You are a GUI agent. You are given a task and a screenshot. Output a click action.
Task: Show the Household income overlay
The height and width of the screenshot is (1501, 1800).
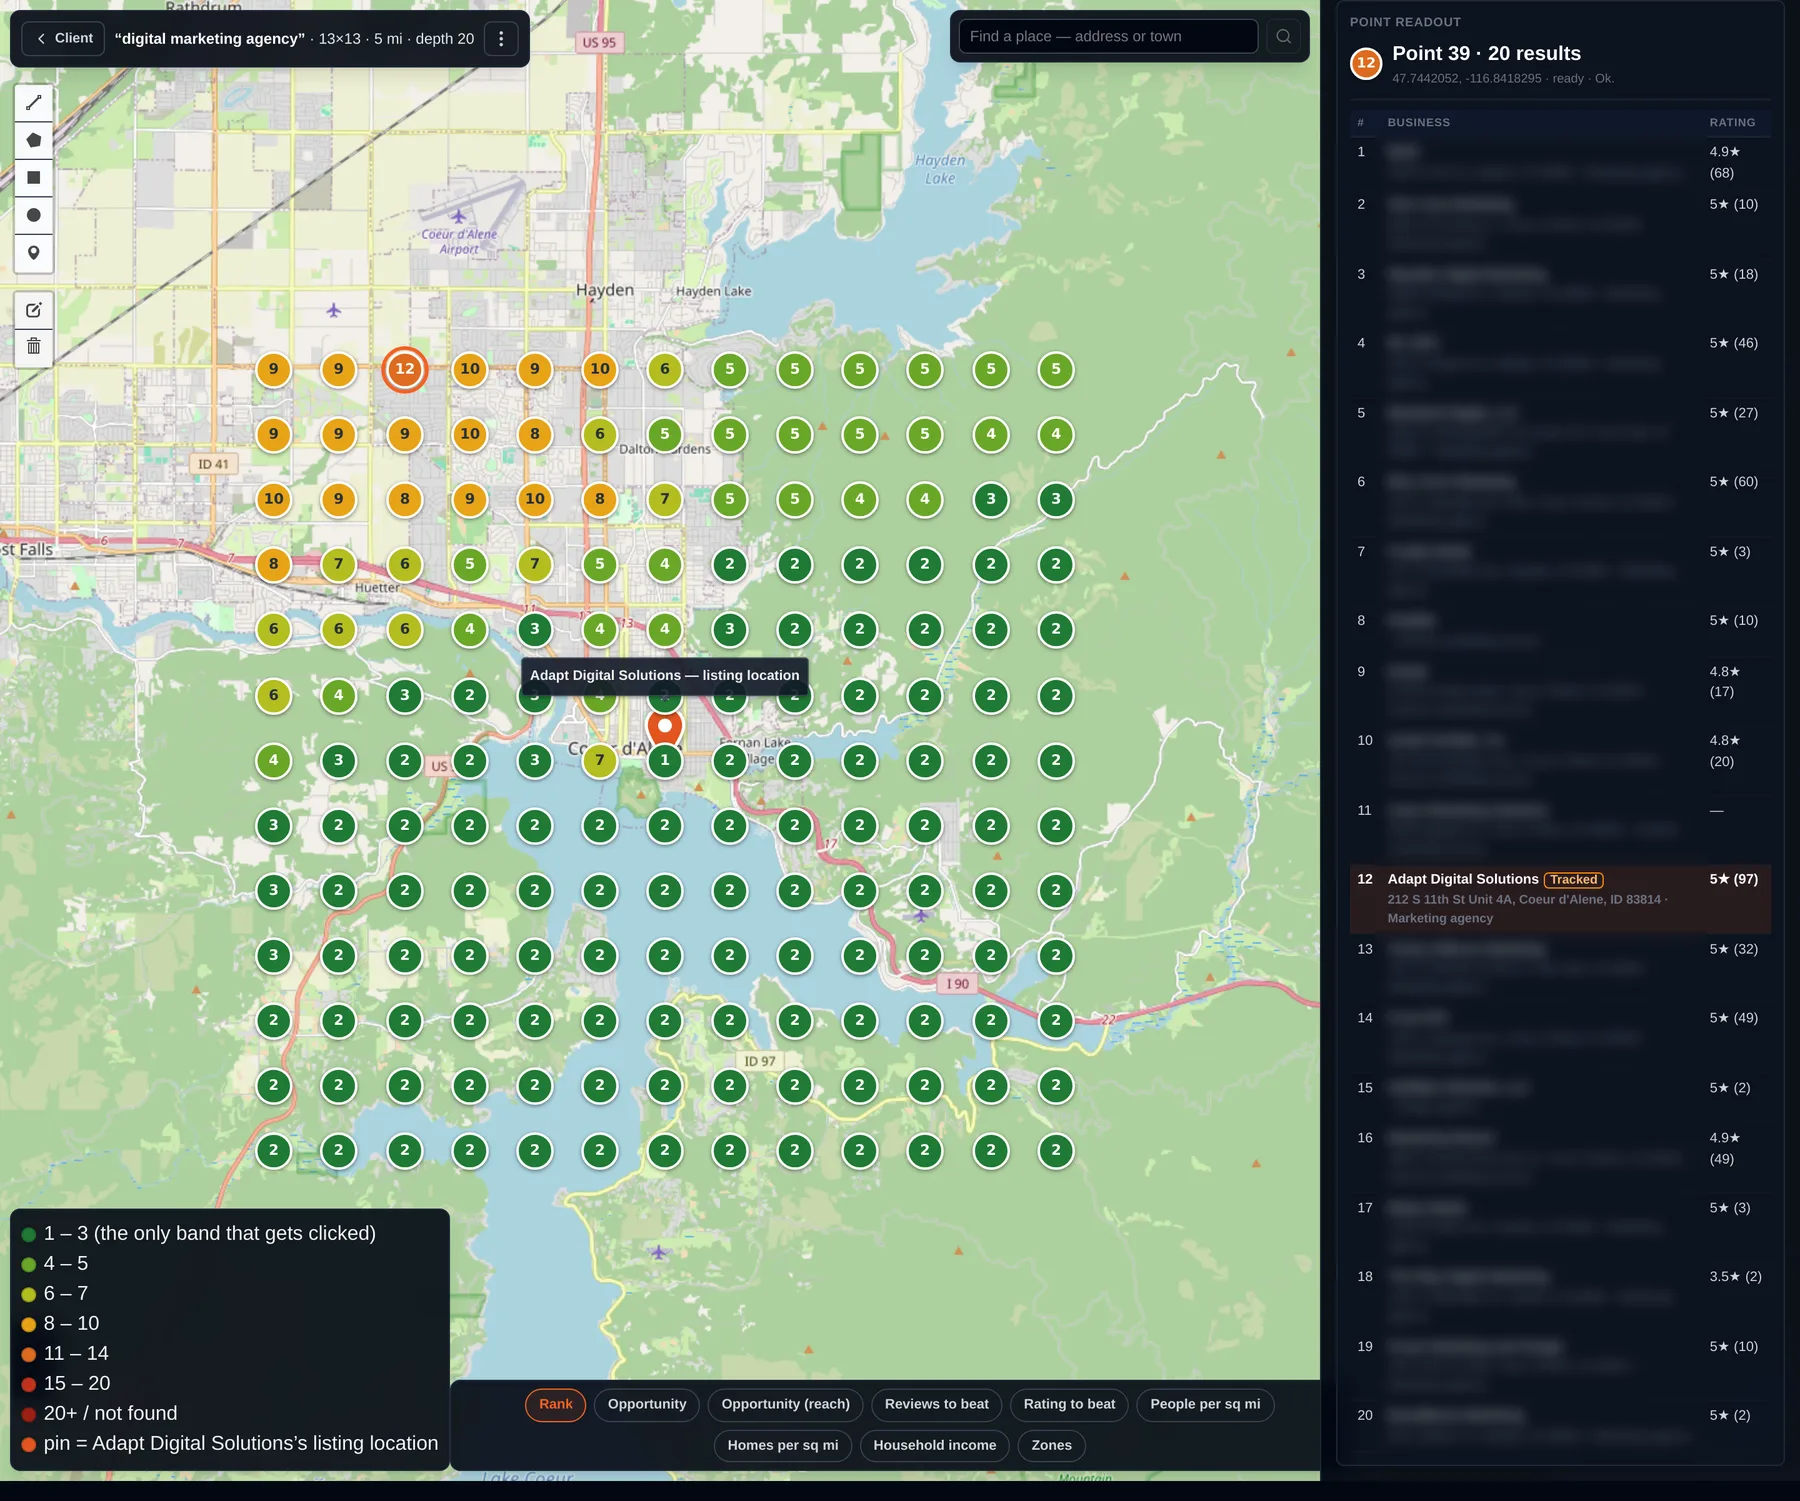pos(935,1445)
